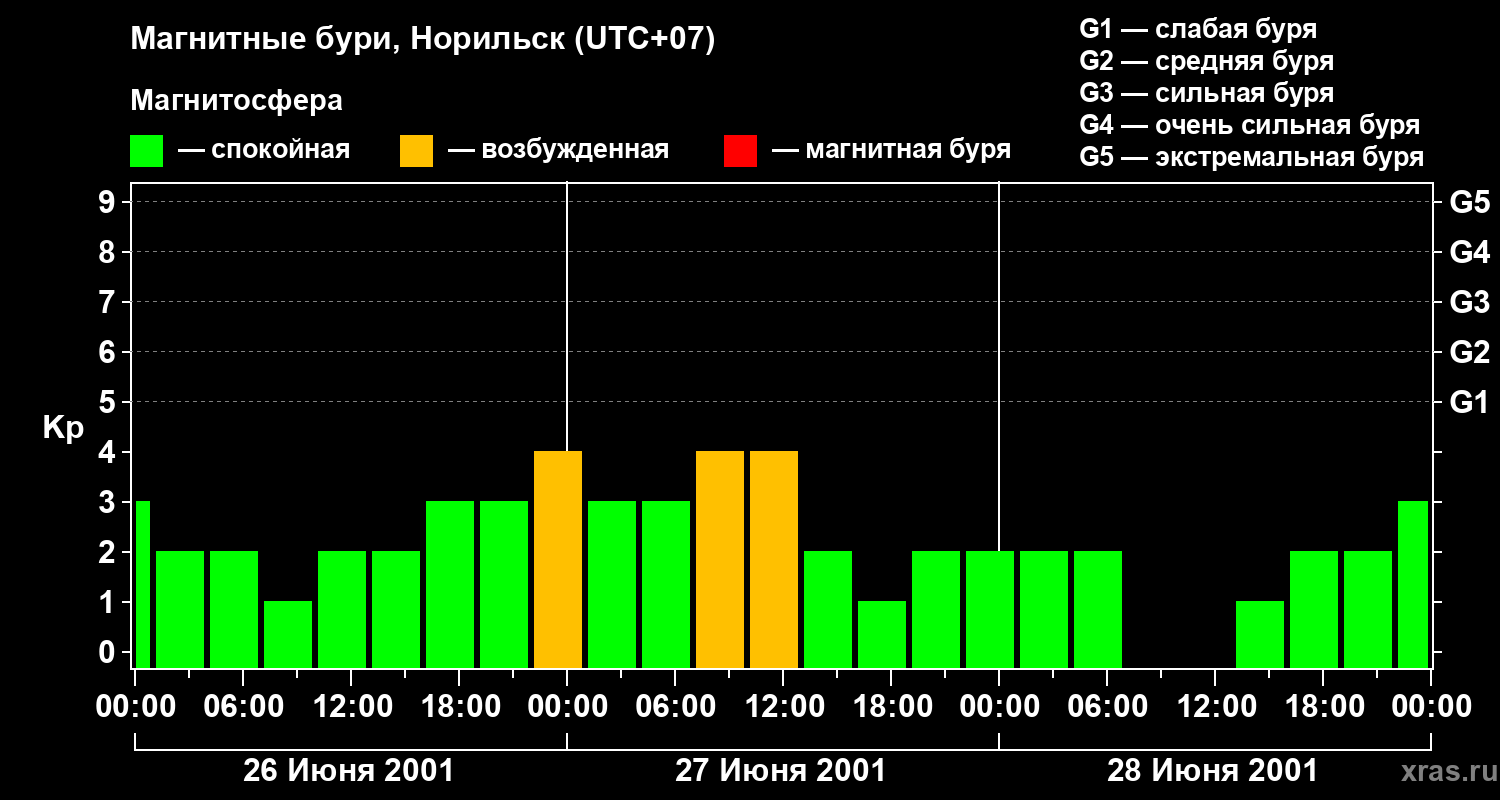1500x800 pixels.
Task: Click the 'G1 — слабая буря' legend line
Action: pos(1198,28)
